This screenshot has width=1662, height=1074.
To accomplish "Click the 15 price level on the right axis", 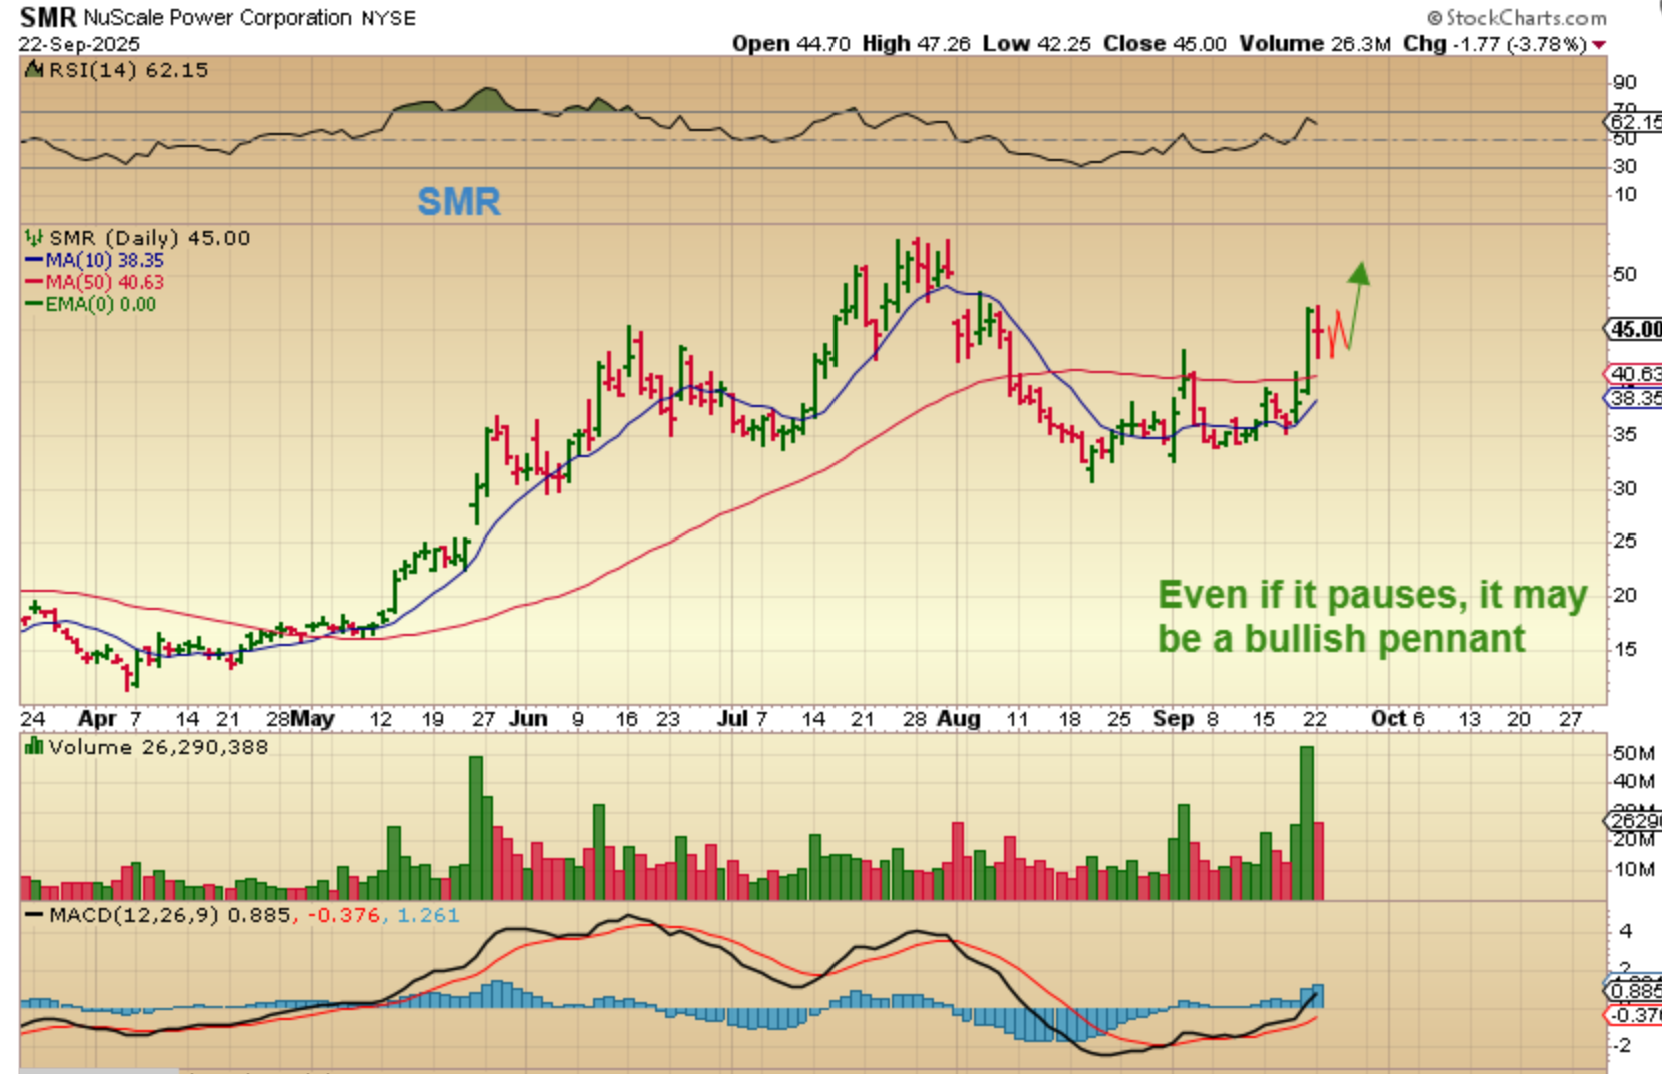I will click(x=1624, y=649).
